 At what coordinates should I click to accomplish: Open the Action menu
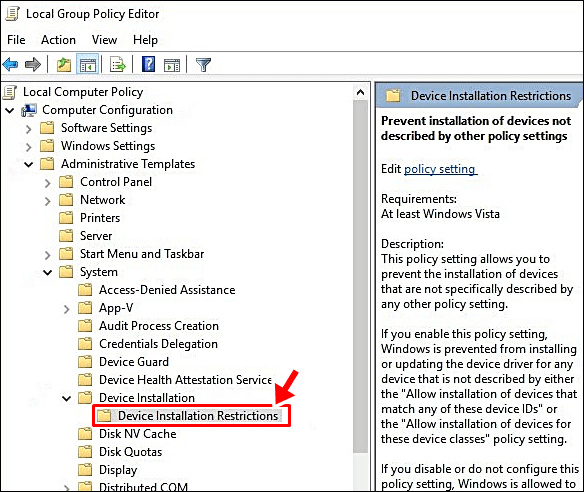[58, 40]
